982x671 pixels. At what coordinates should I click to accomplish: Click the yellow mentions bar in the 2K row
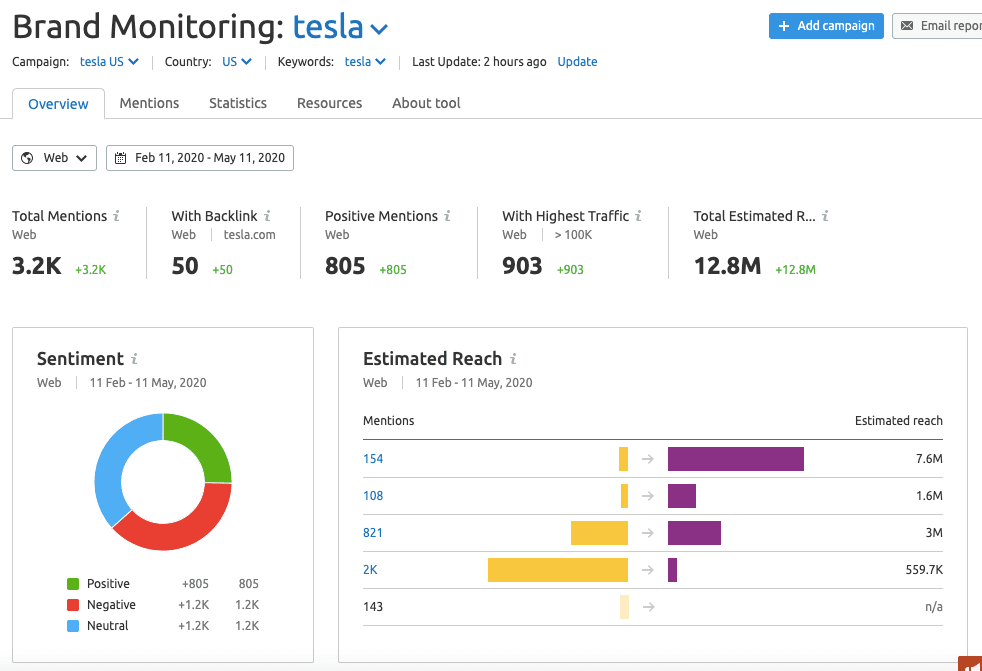(x=558, y=570)
